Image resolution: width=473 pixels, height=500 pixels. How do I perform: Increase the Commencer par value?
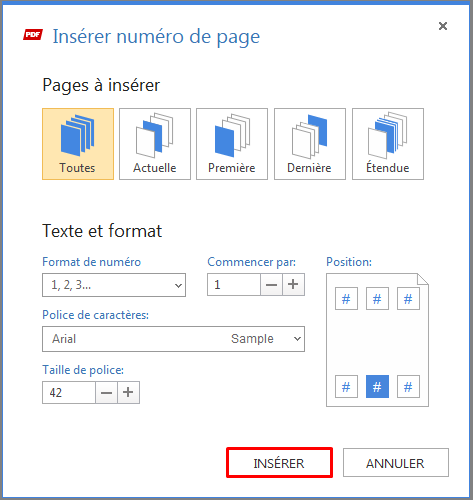[293, 285]
